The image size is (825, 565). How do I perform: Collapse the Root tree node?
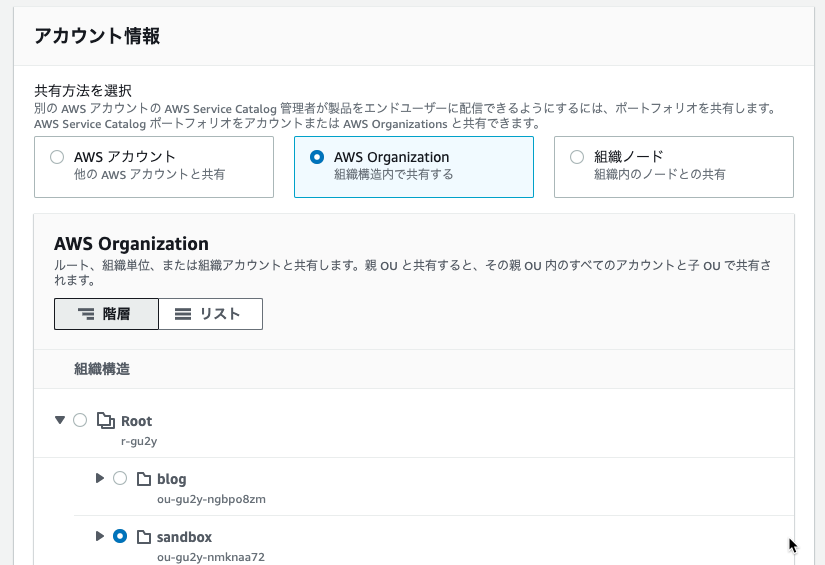pyautogui.click(x=60, y=420)
